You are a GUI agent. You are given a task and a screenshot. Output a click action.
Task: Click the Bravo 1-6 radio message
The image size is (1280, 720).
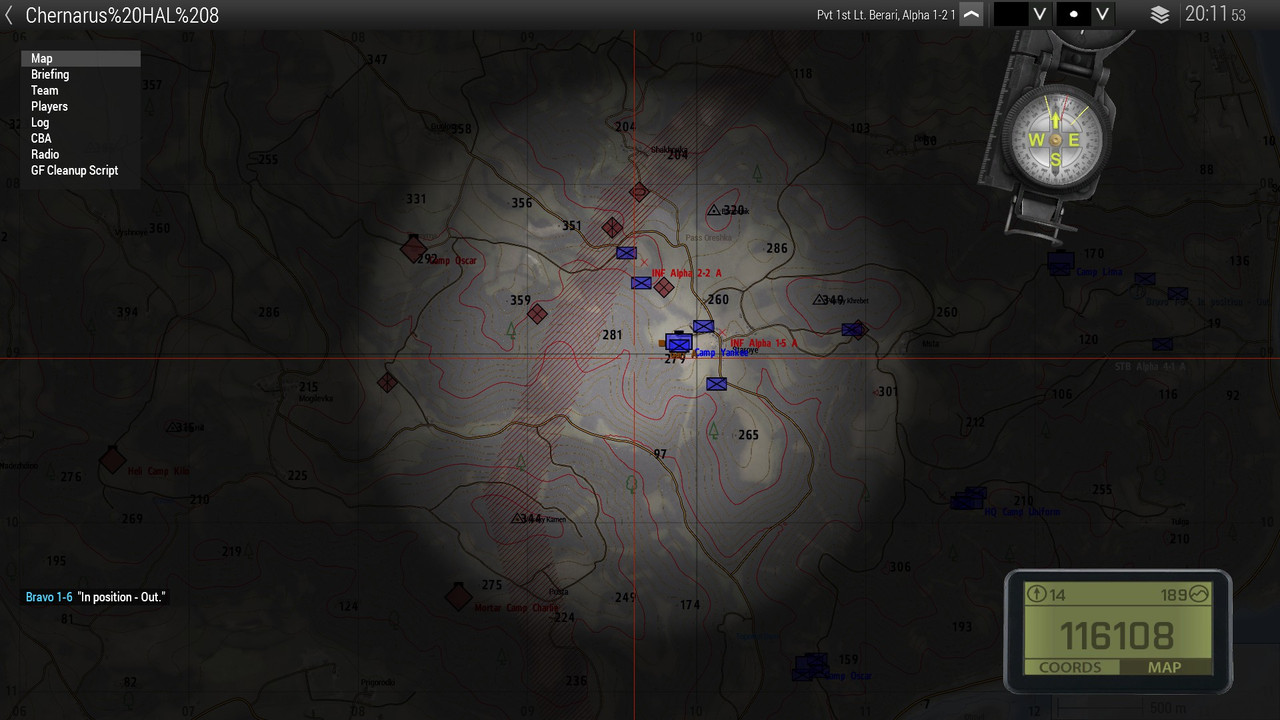(95, 597)
